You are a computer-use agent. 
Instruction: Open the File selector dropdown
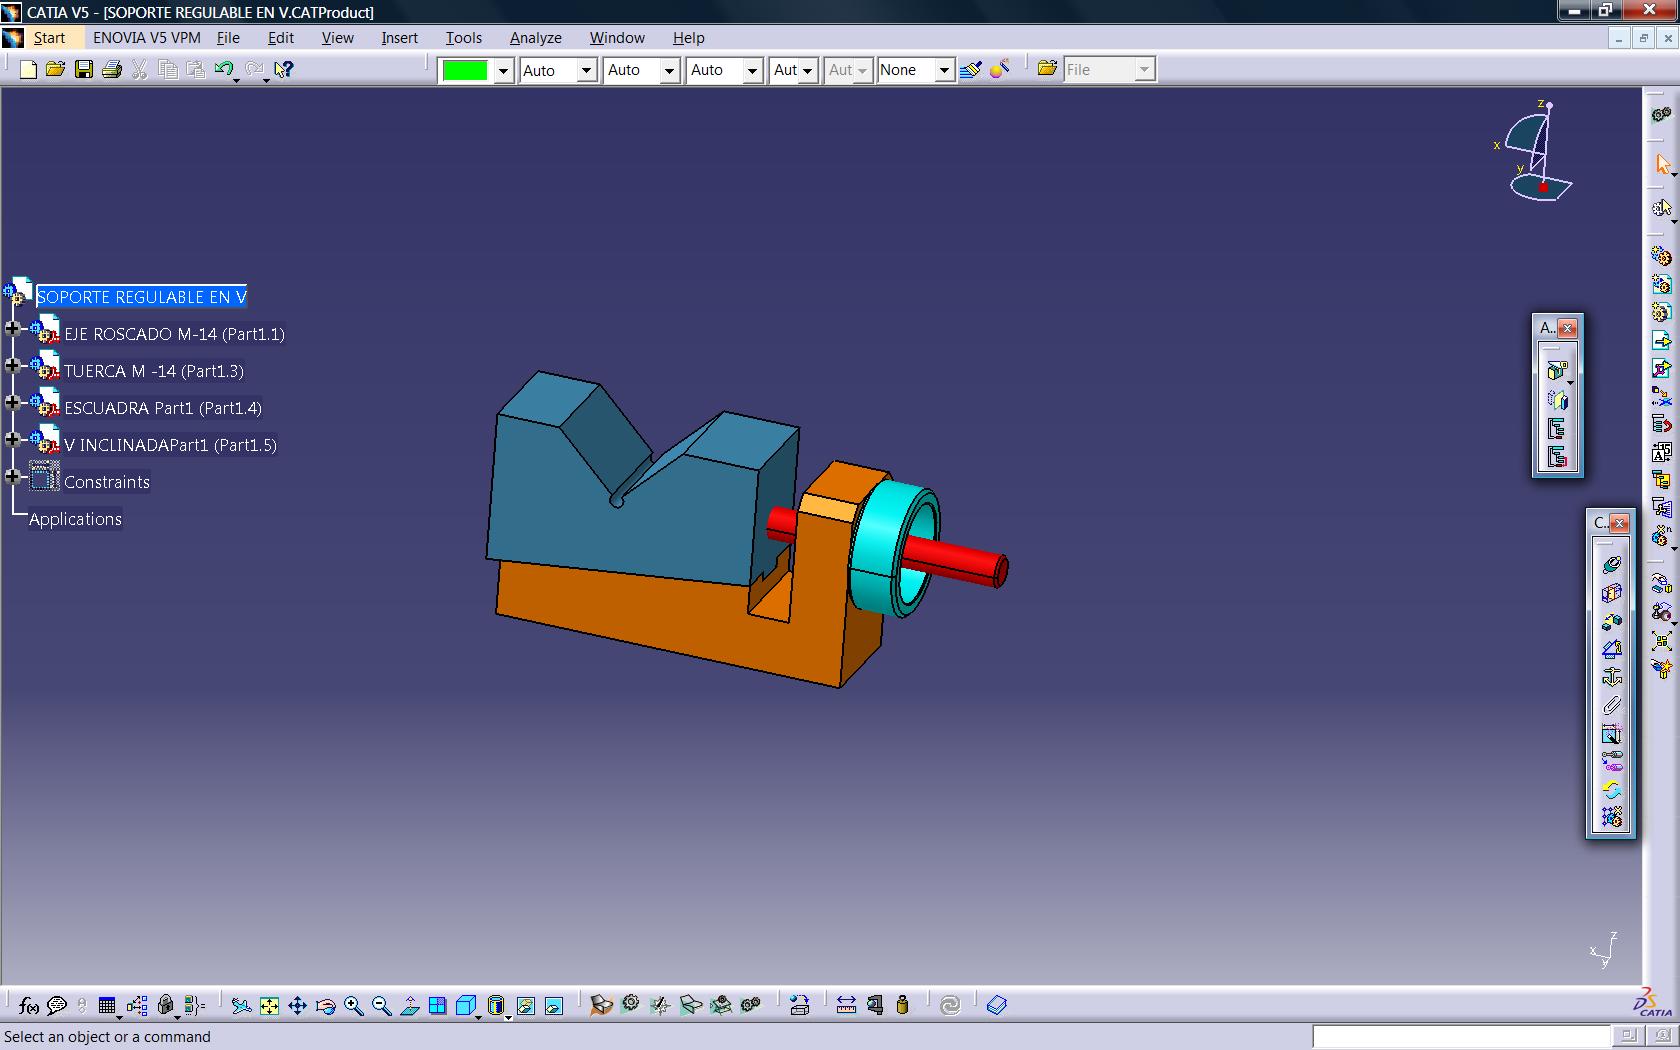pos(1144,70)
